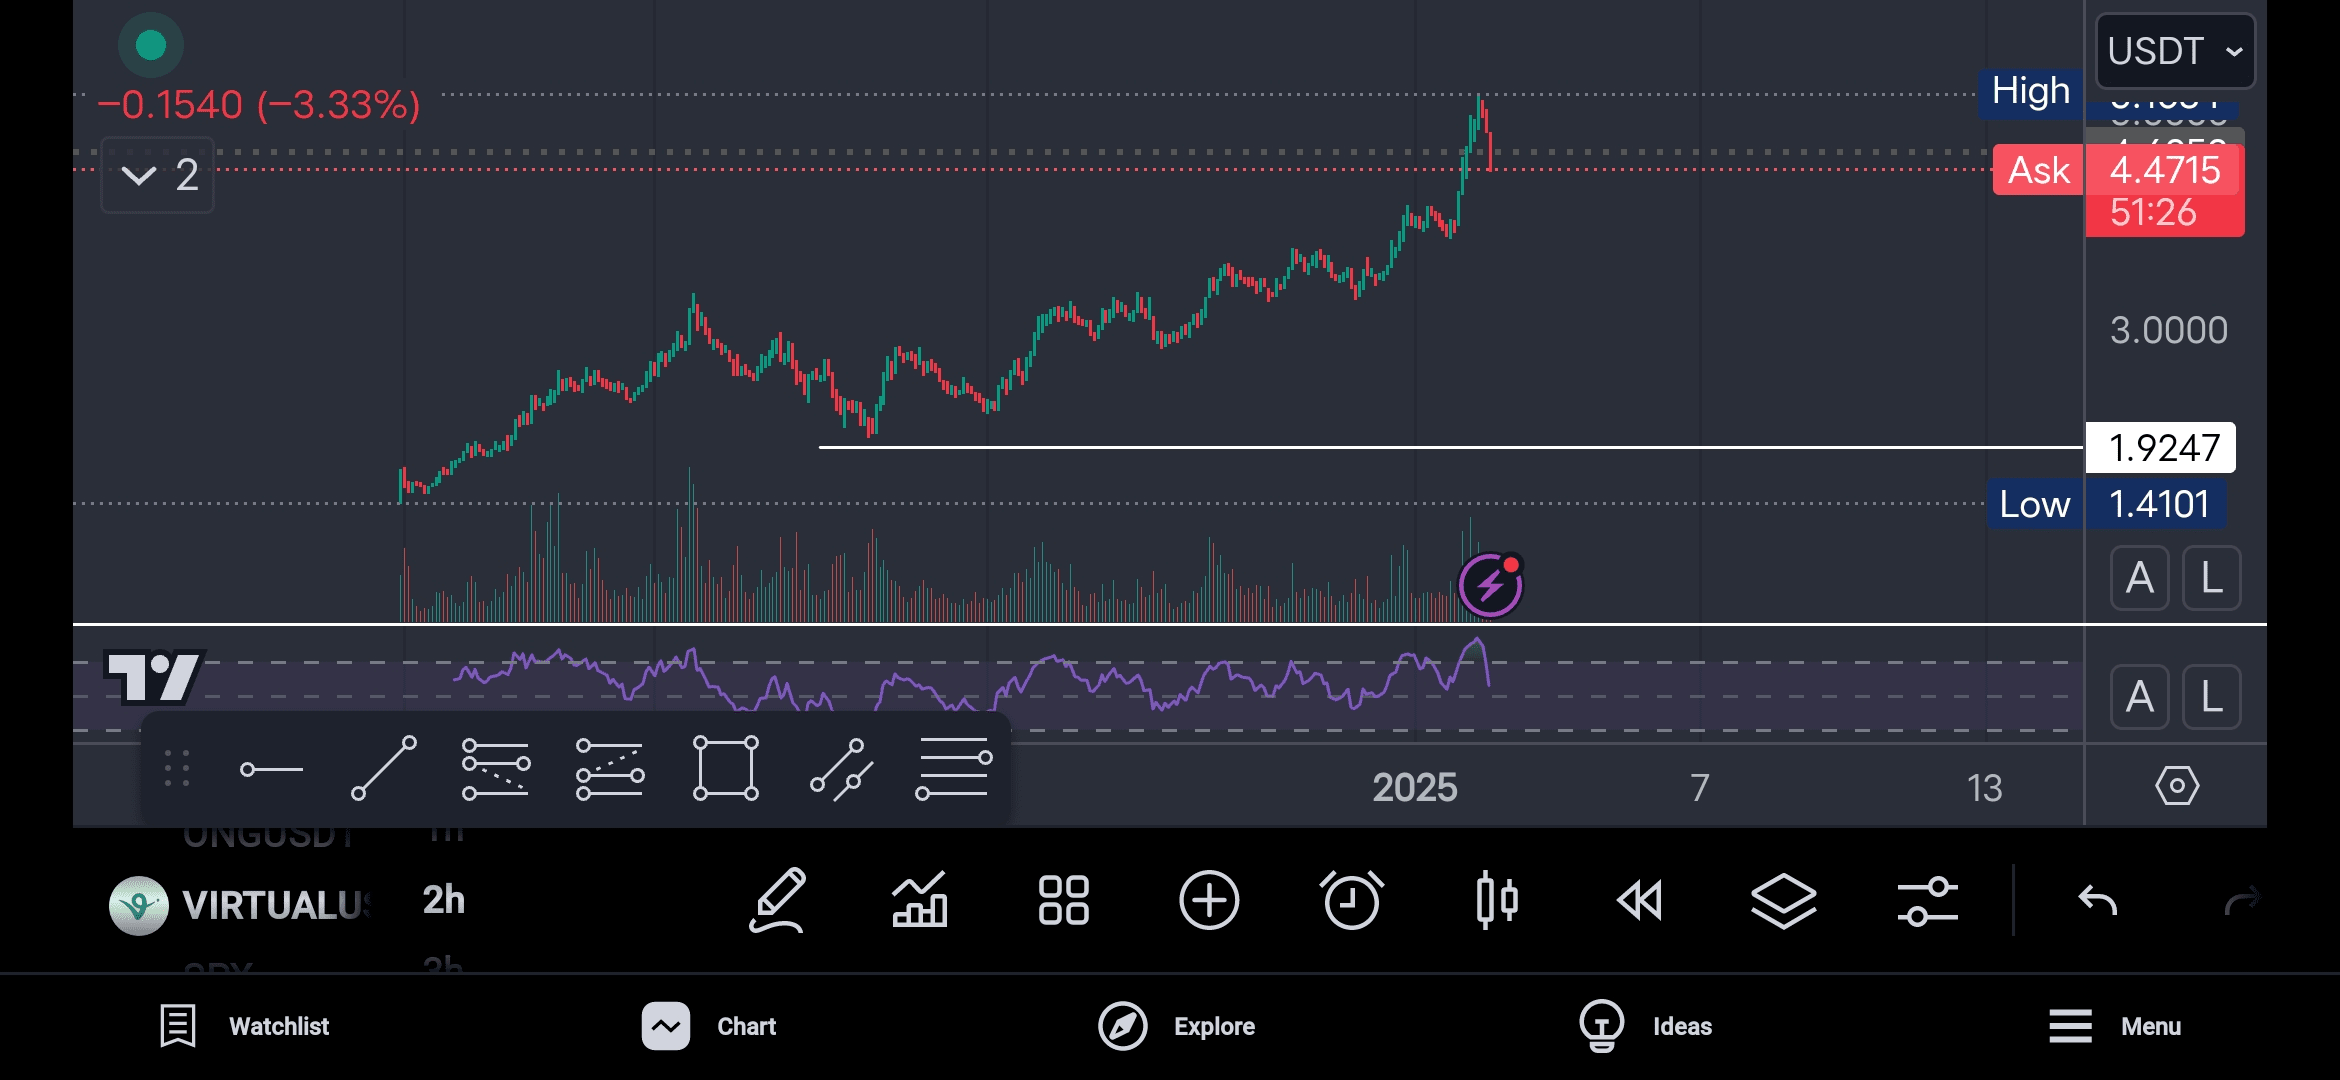
Task: Select the trend line tool
Action: pyautogui.click(x=384, y=769)
